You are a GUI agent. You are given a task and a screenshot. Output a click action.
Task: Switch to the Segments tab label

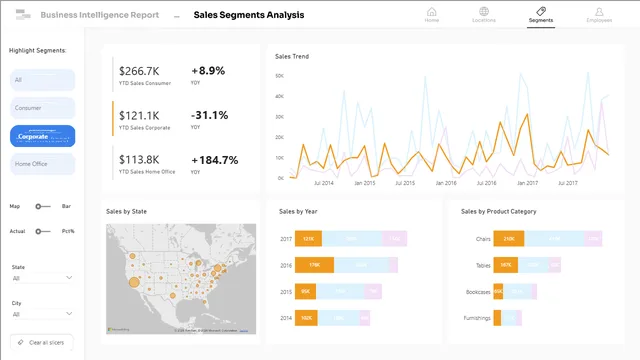541,20
